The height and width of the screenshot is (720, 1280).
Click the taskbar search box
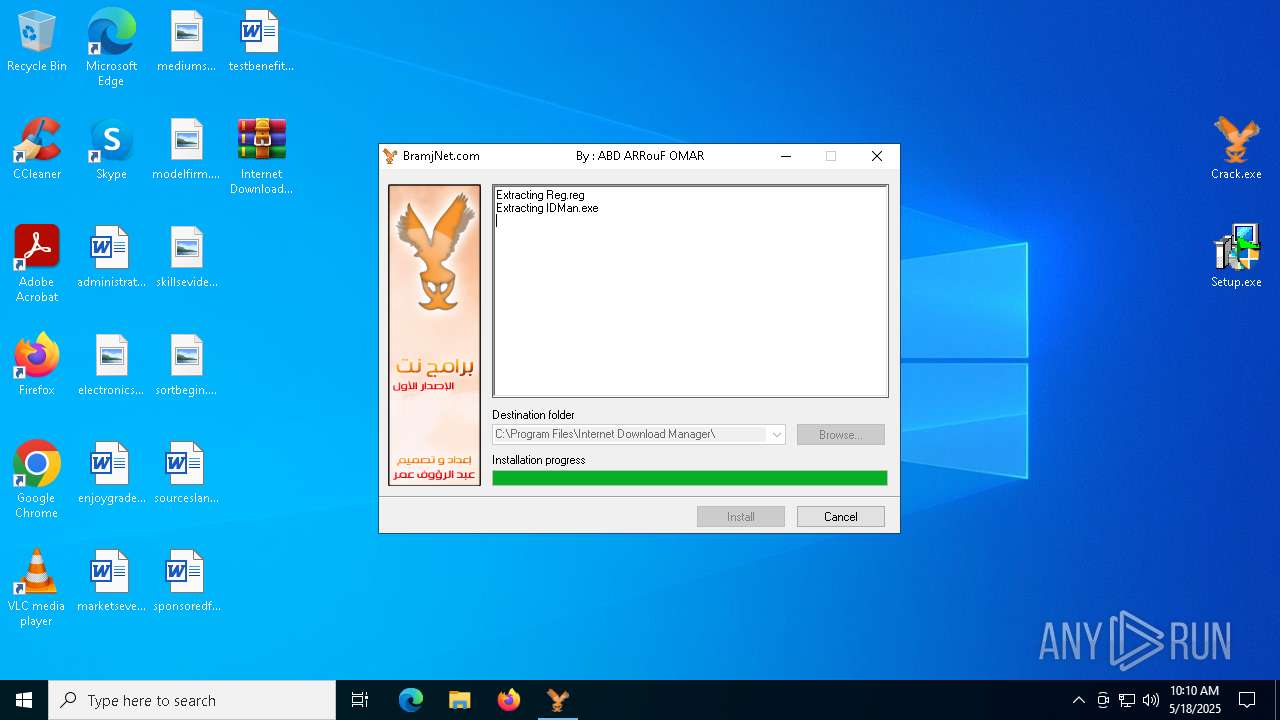click(192, 700)
